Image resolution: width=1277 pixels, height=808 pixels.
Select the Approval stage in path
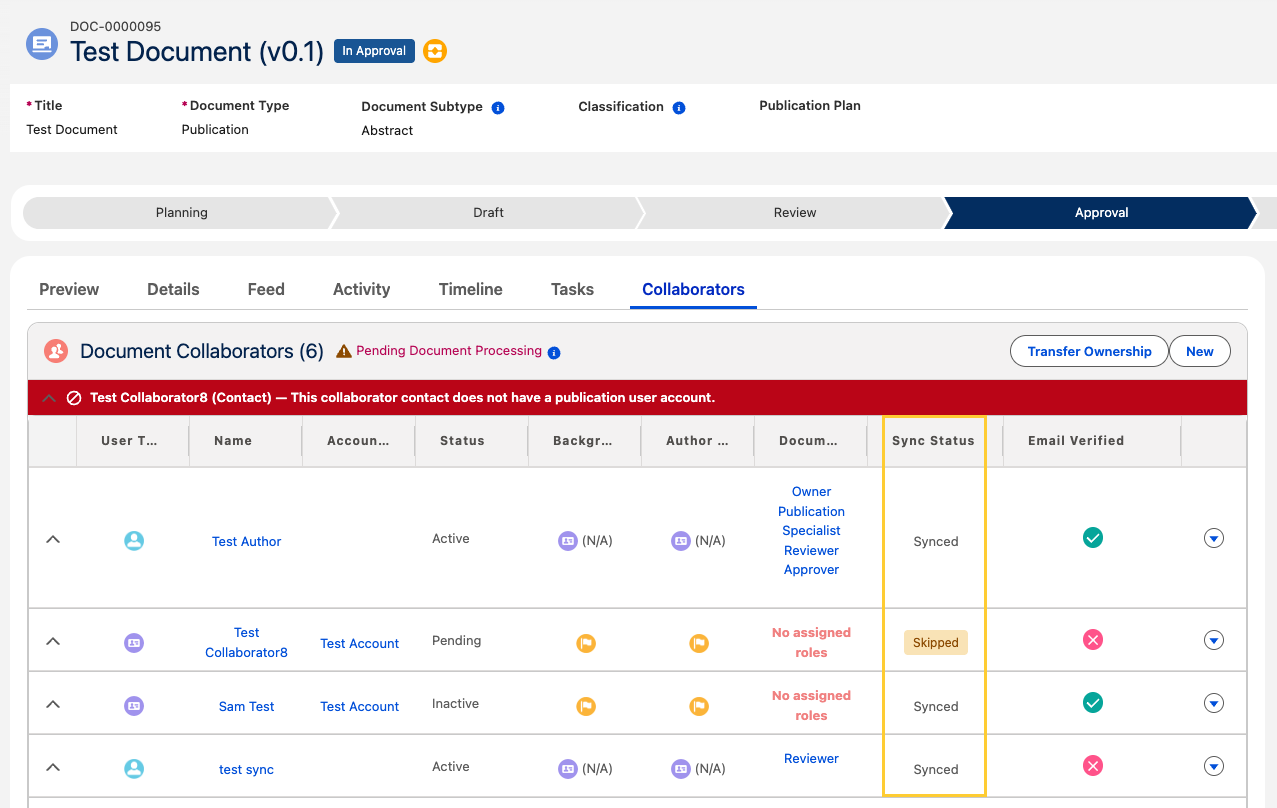(1101, 212)
